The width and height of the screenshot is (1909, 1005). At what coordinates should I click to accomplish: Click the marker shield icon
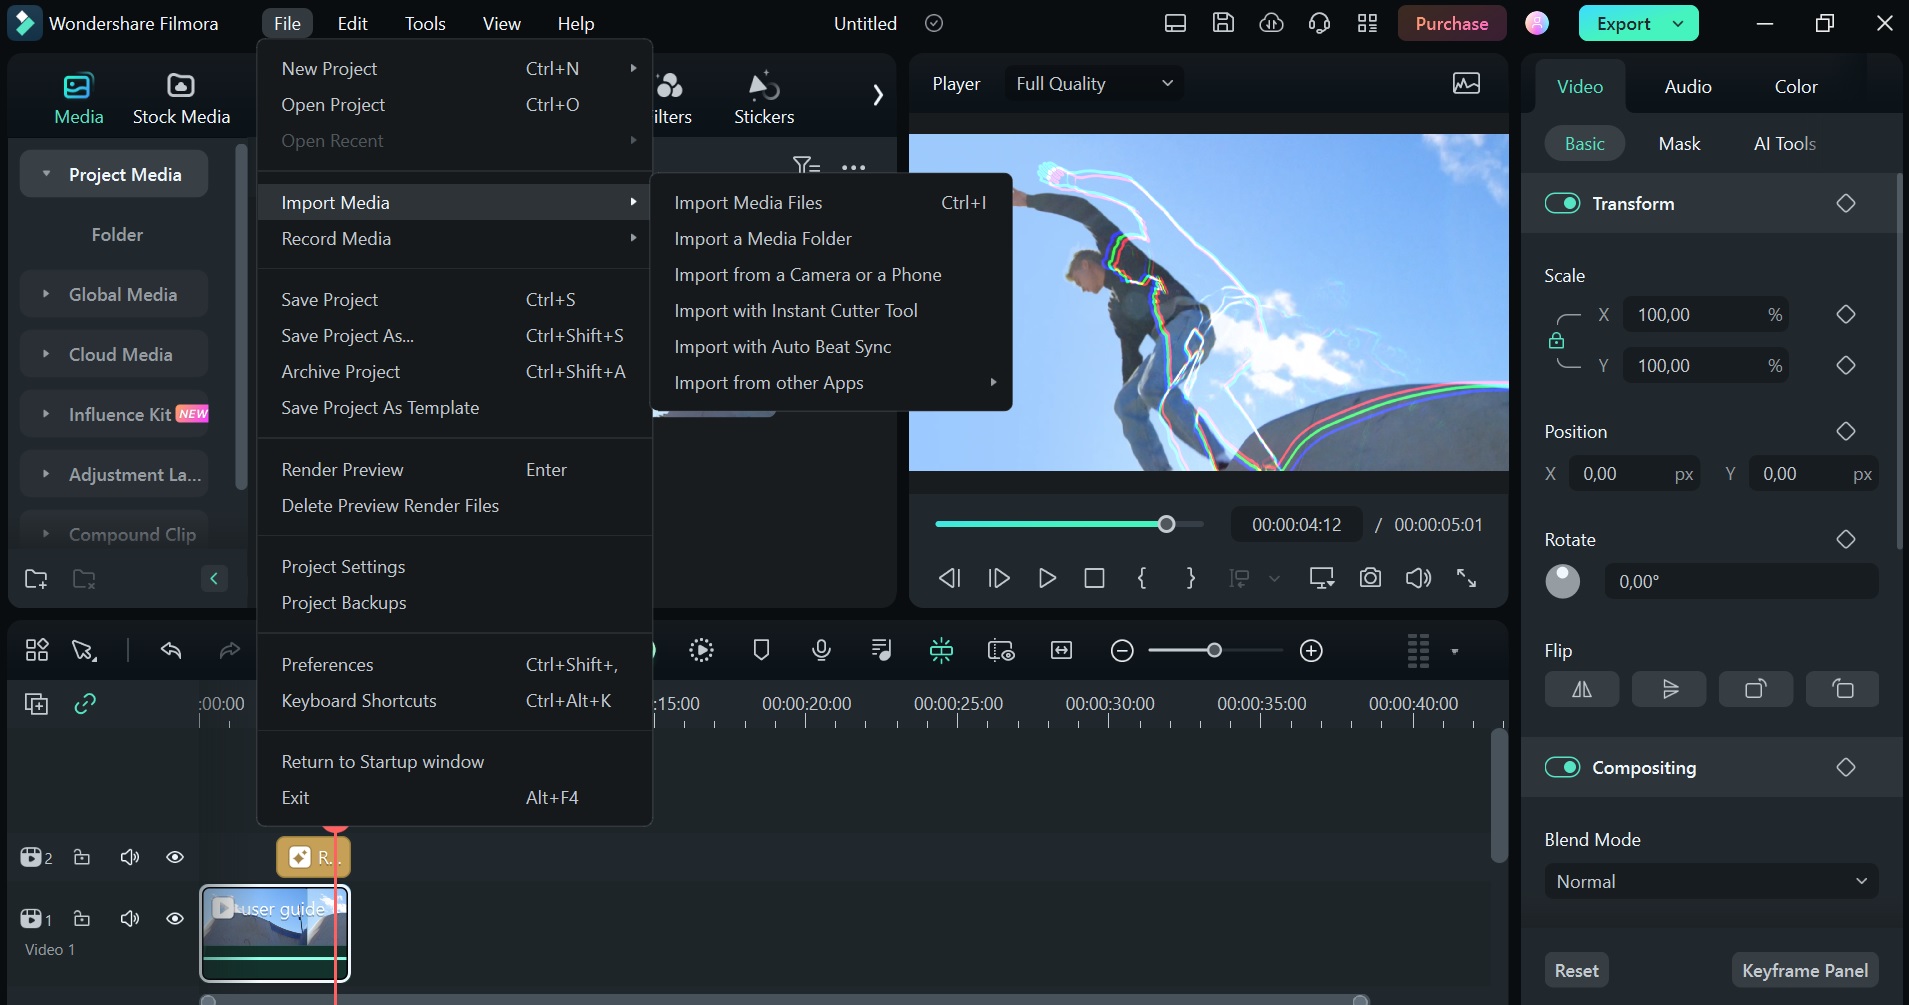(761, 651)
